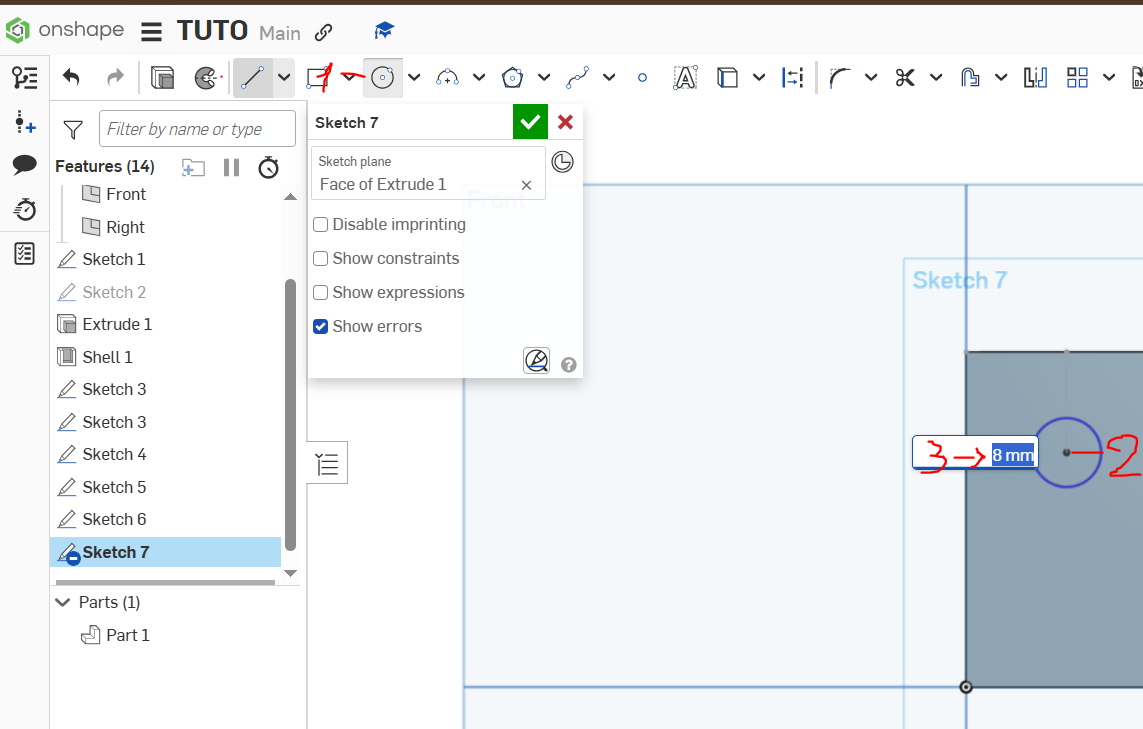
Task: Open the insert/configuration icon in left sidebar
Action: point(25,122)
